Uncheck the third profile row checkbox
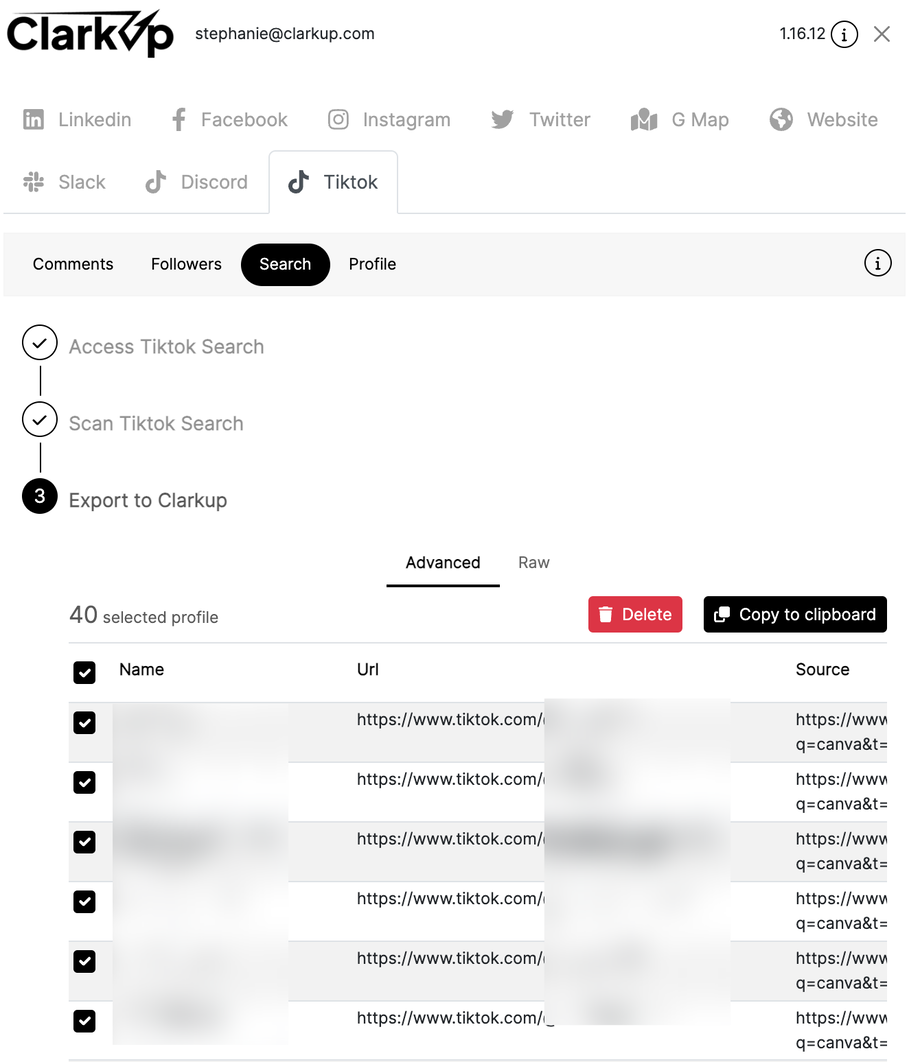This screenshot has width=920, height=1062. coord(85,841)
